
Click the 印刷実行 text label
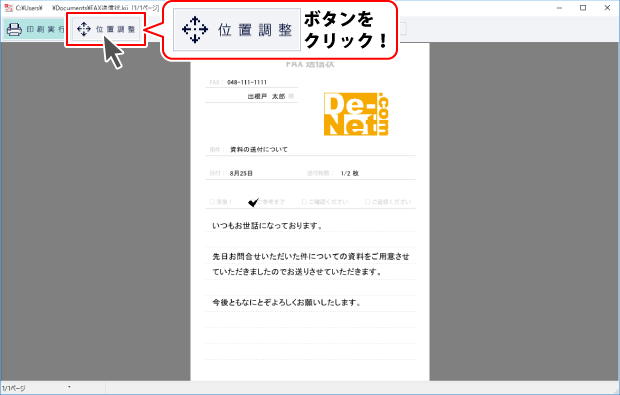(45, 29)
